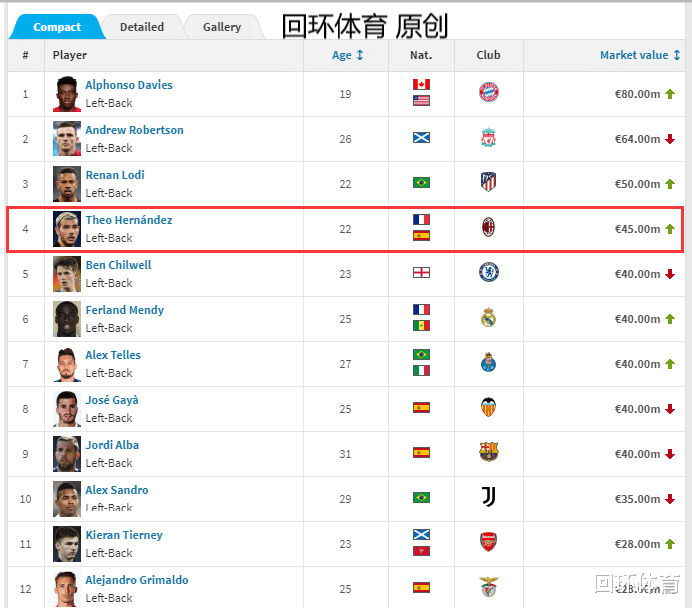
Task: Click the Bayern Munich club crest
Action: pyautogui.click(x=488, y=93)
